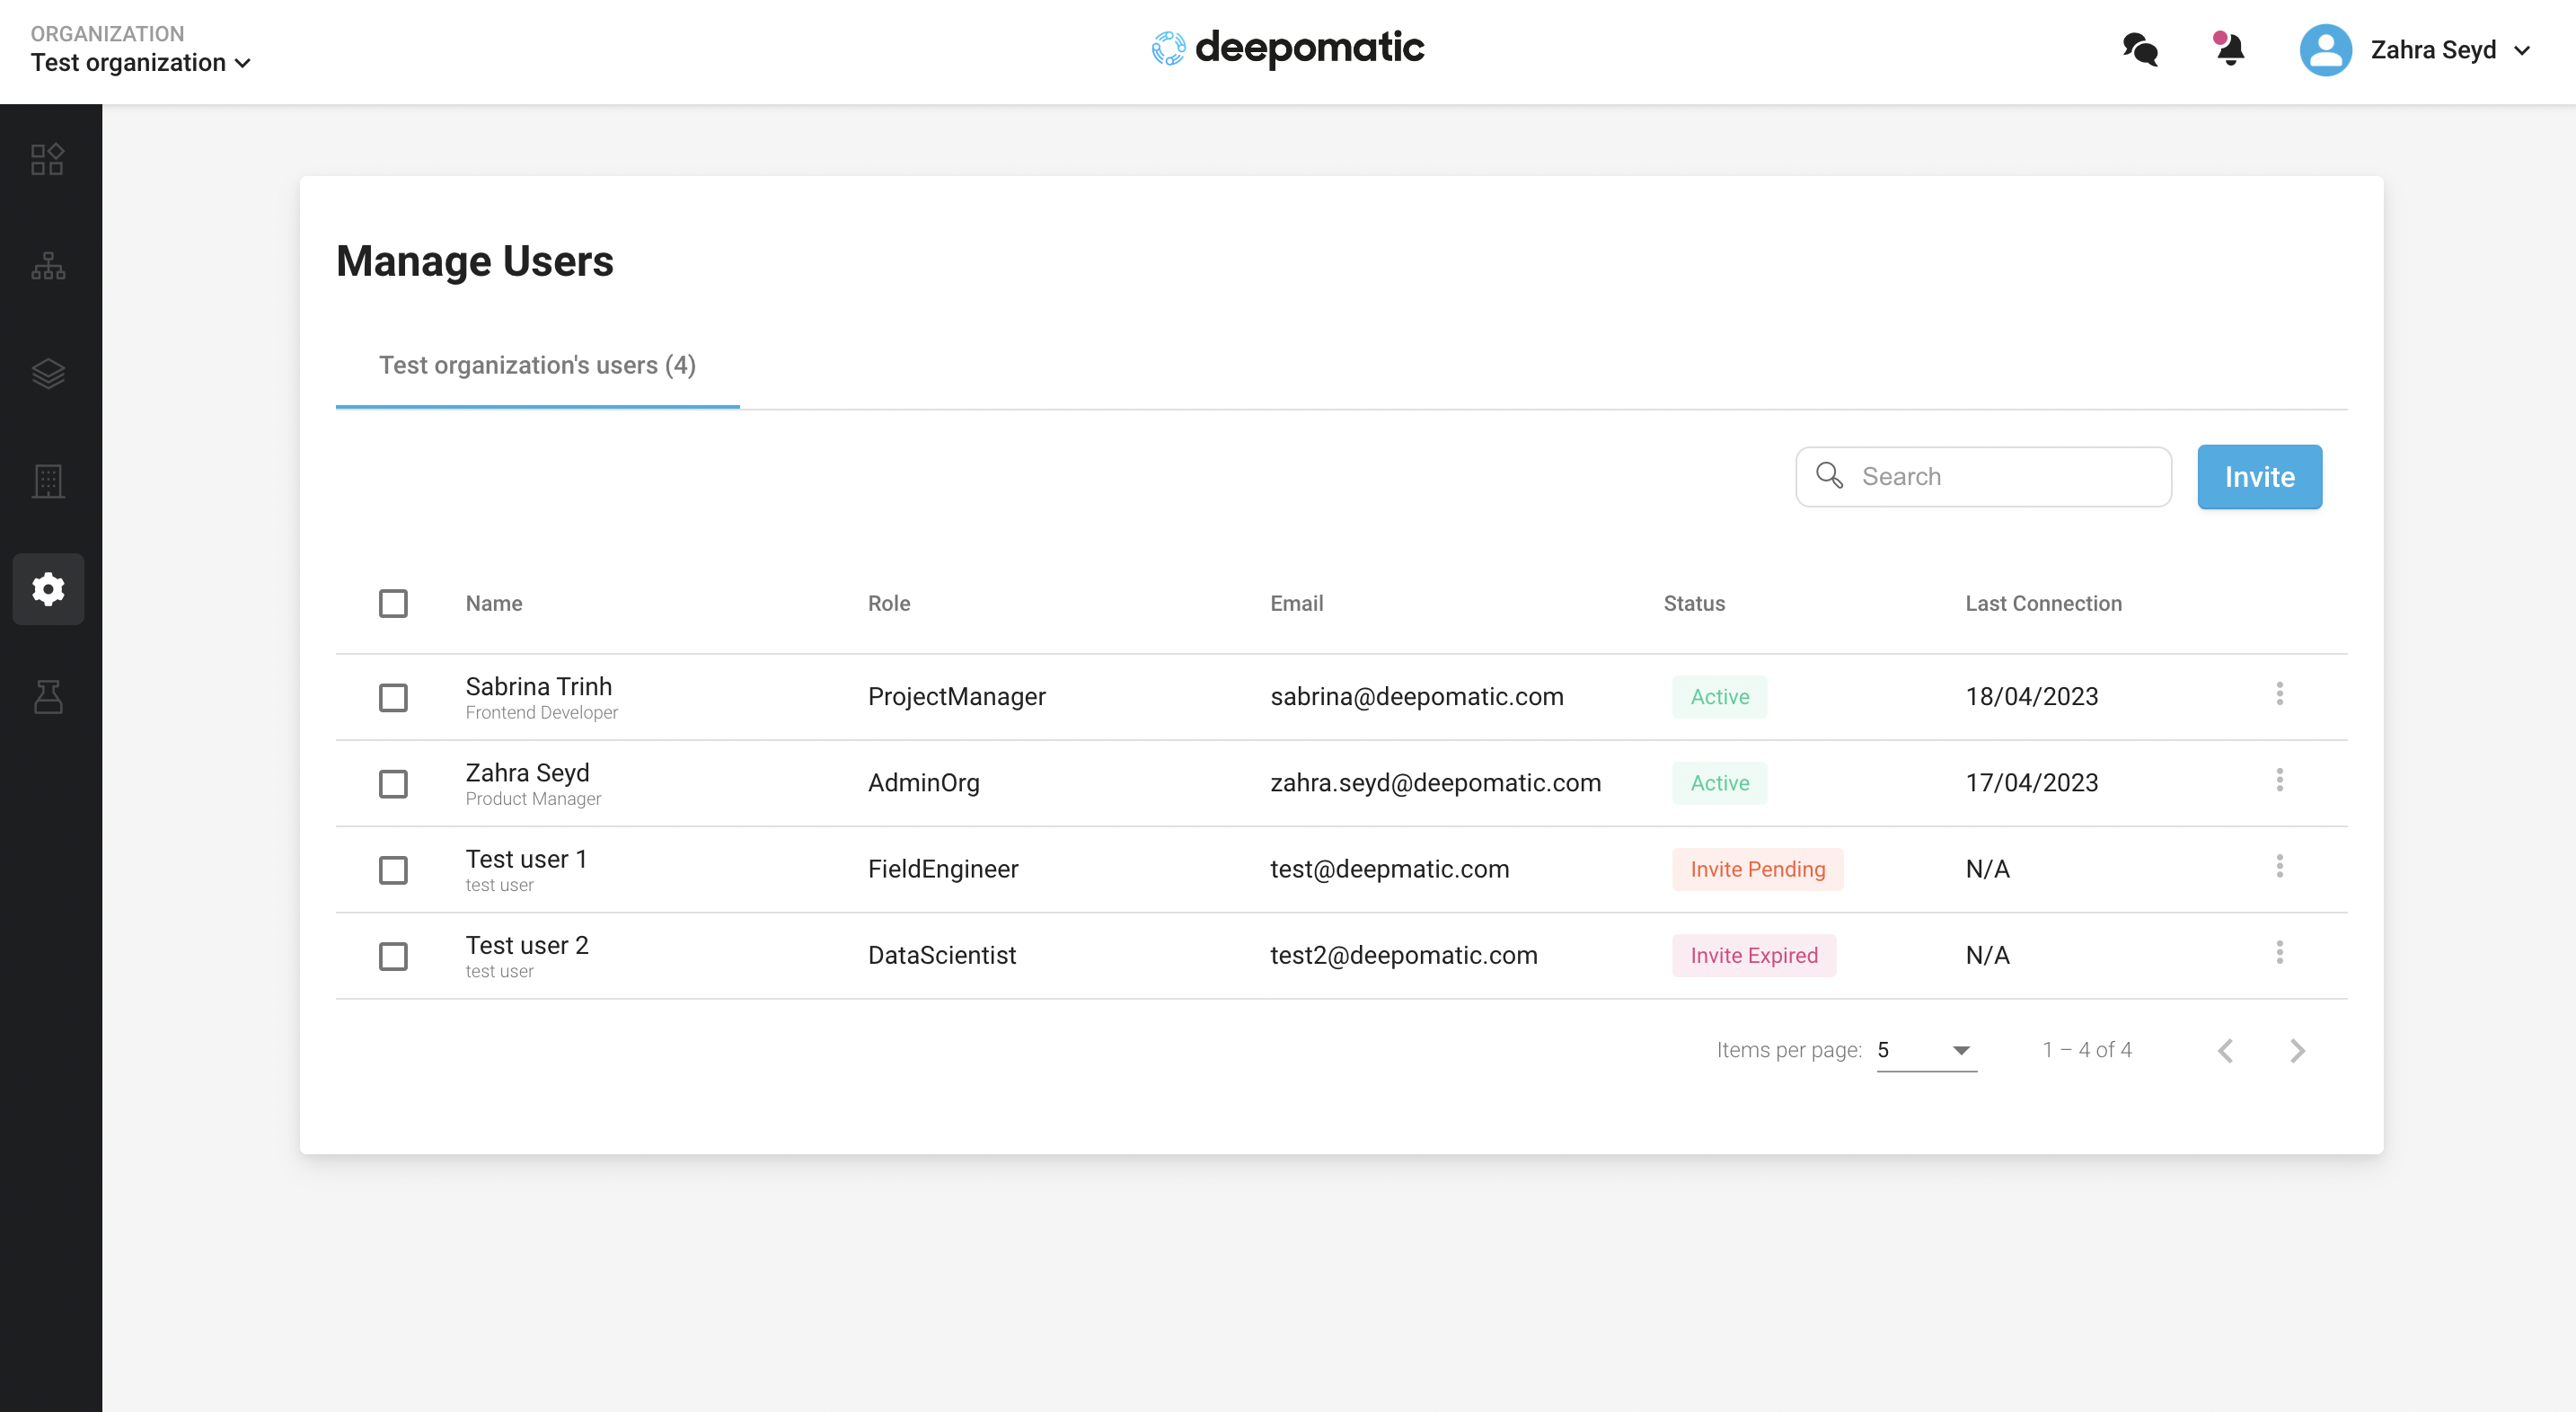The width and height of the screenshot is (2576, 1412).
Task: Select Test organization's users tab
Action: [537, 365]
